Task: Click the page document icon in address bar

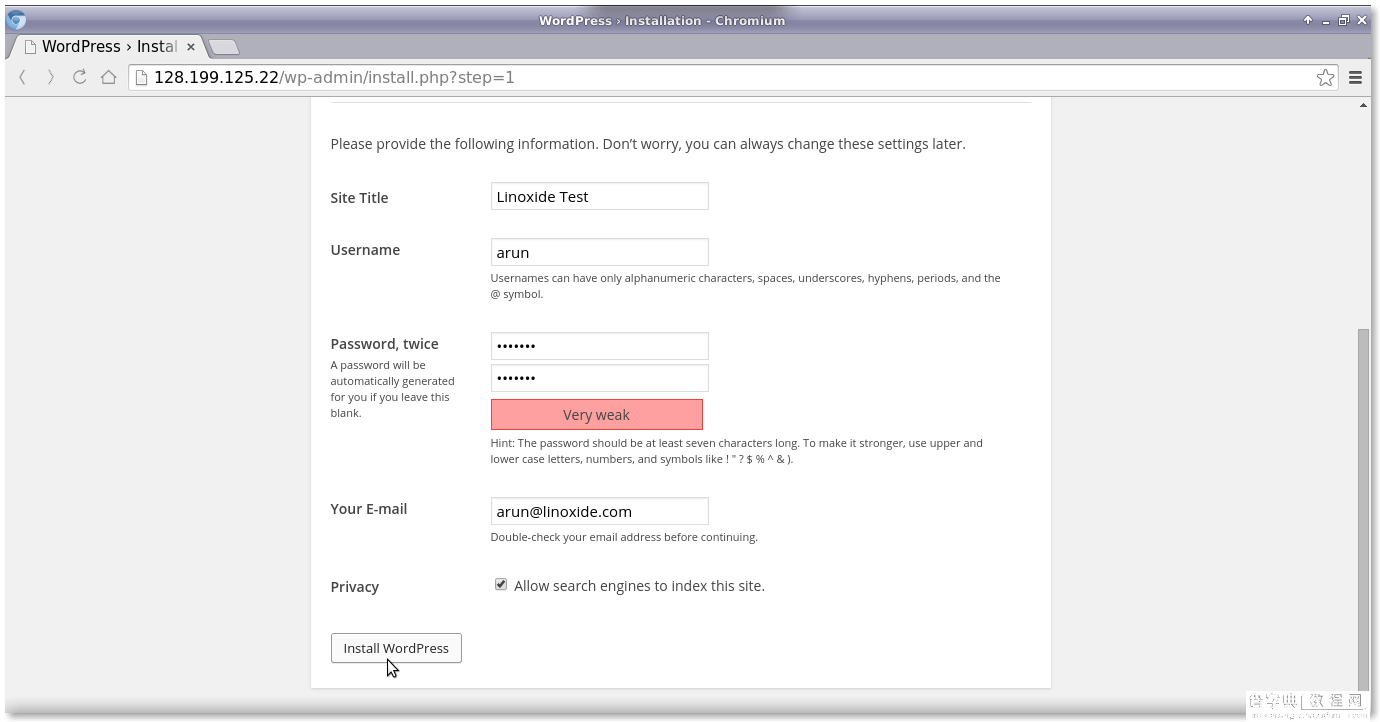Action: pyautogui.click(x=141, y=77)
